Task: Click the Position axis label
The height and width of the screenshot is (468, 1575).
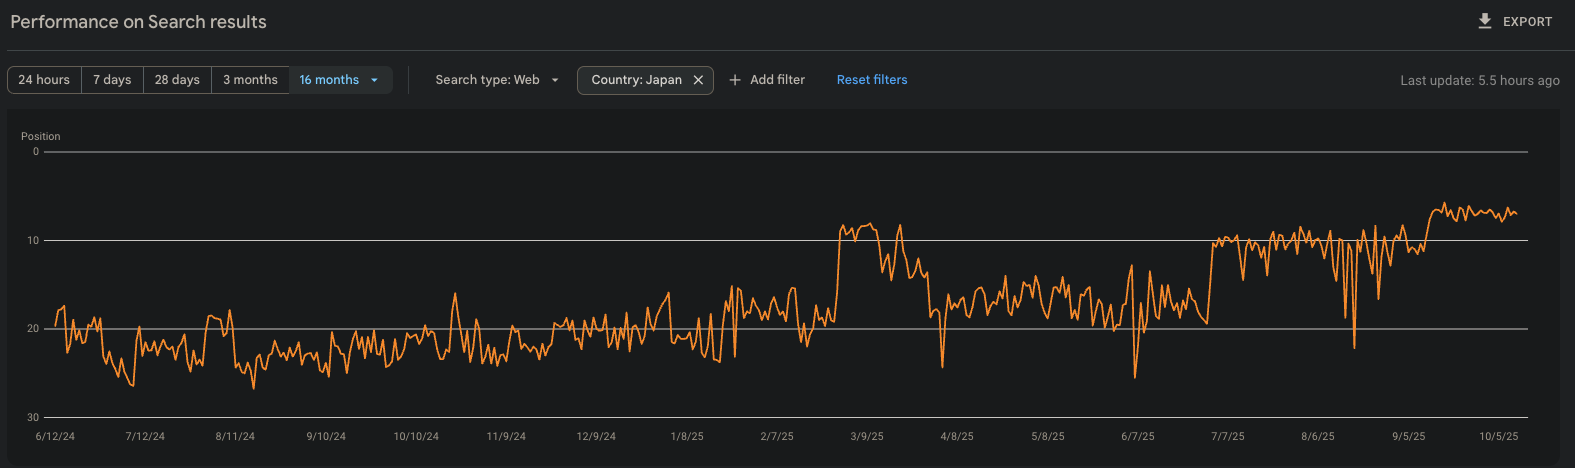Action: (41, 136)
